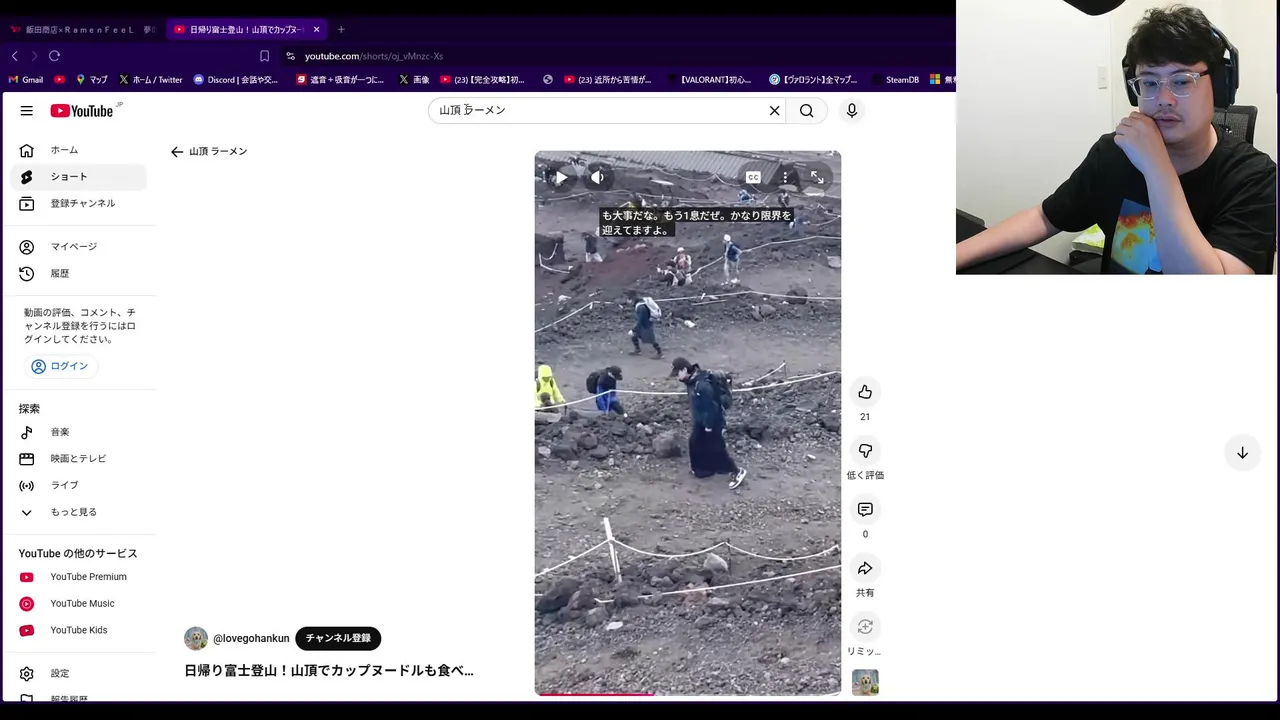Start voice search with microphone icon

tap(852, 111)
